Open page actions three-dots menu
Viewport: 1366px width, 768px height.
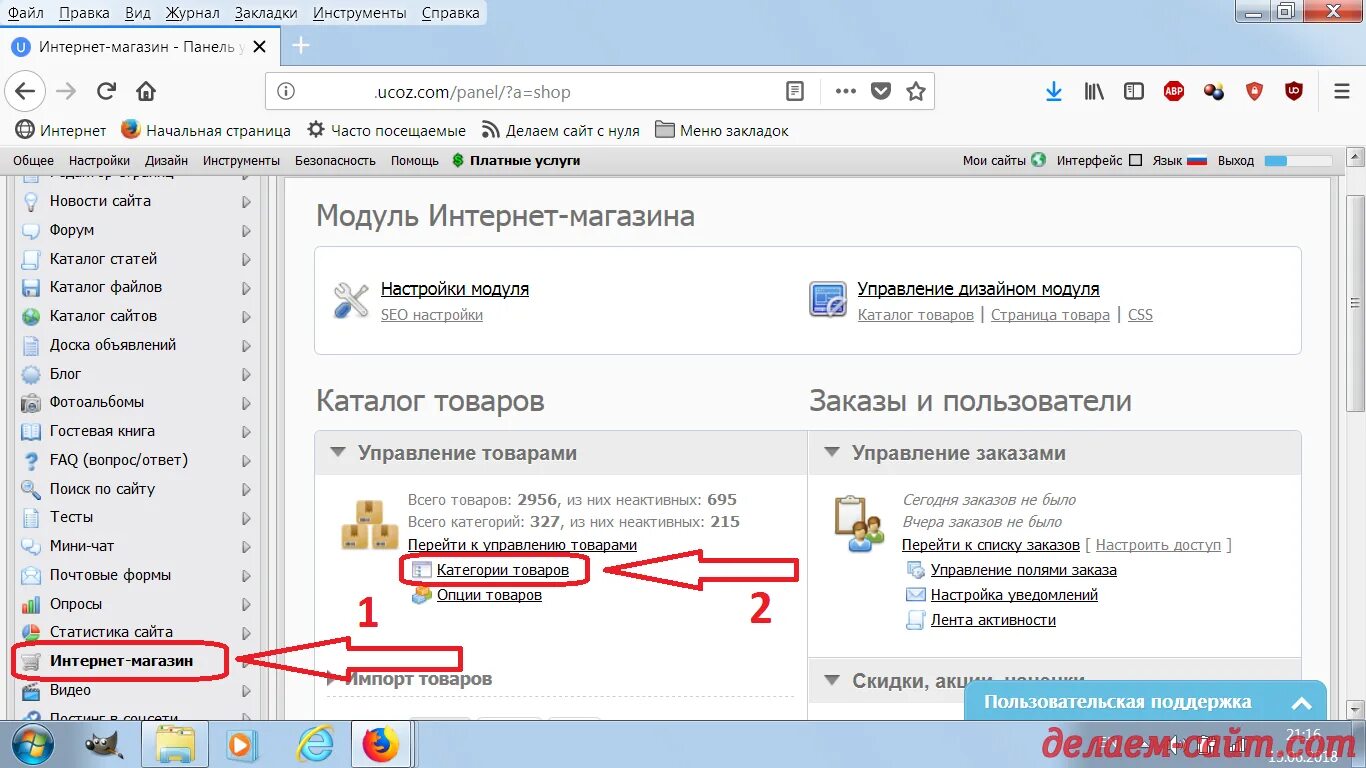pyautogui.click(x=846, y=92)
